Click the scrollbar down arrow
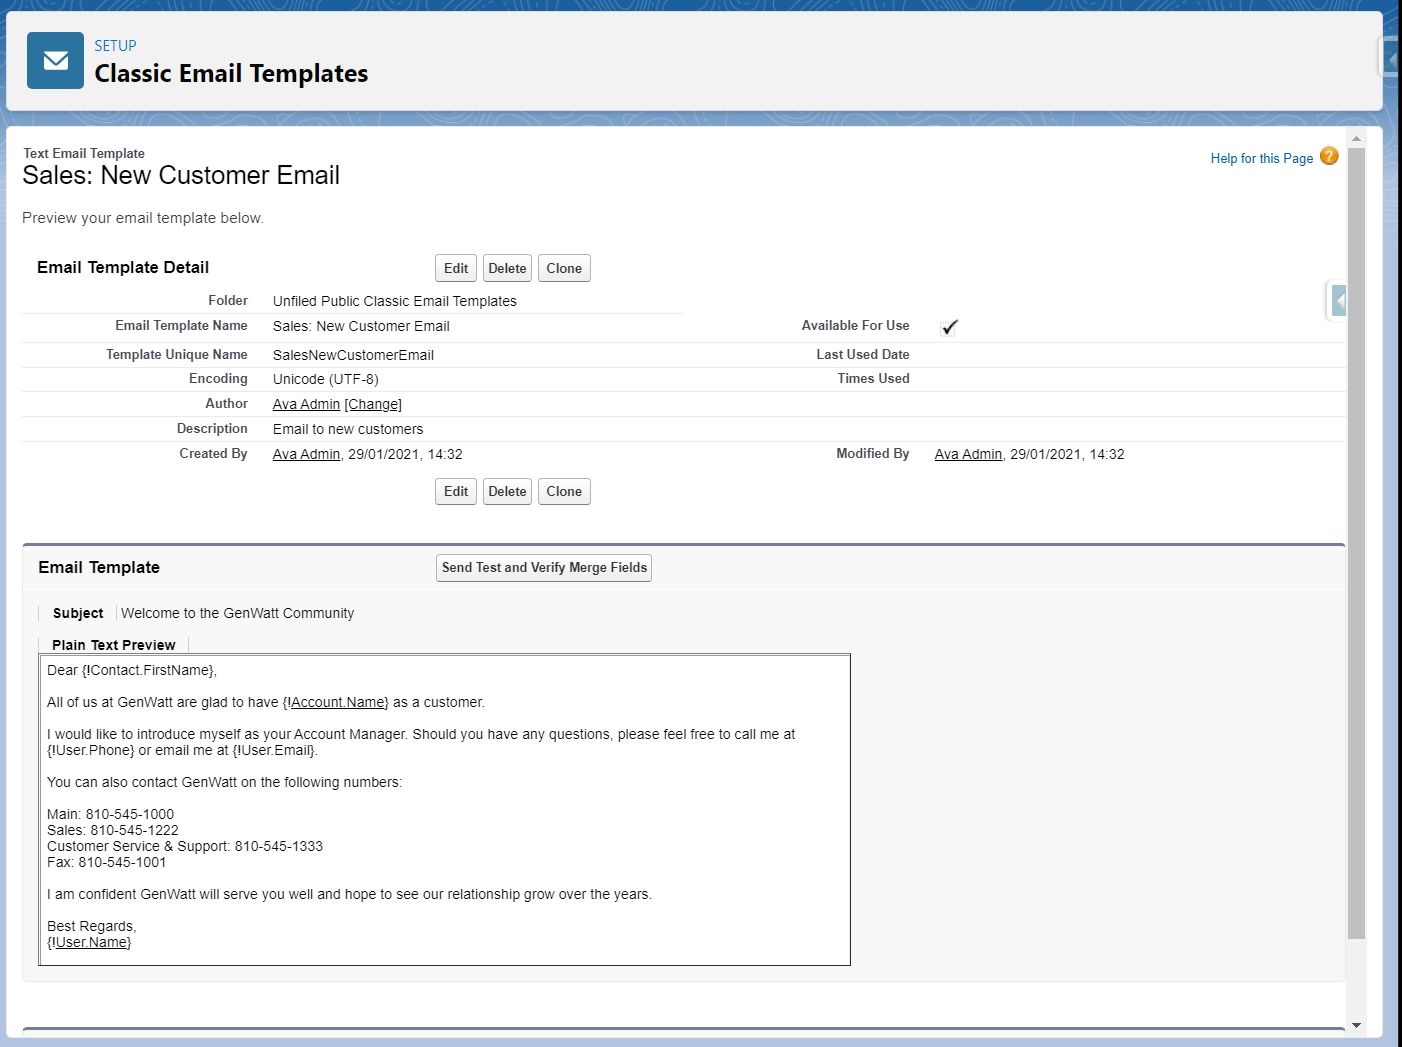The height and width of the screenshot is (1047, 1402). click(1356, 1025)
